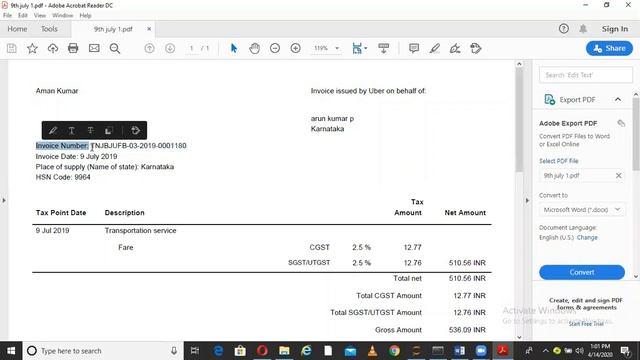Strike through the selection from the floating toolbar

pos(90,131)
